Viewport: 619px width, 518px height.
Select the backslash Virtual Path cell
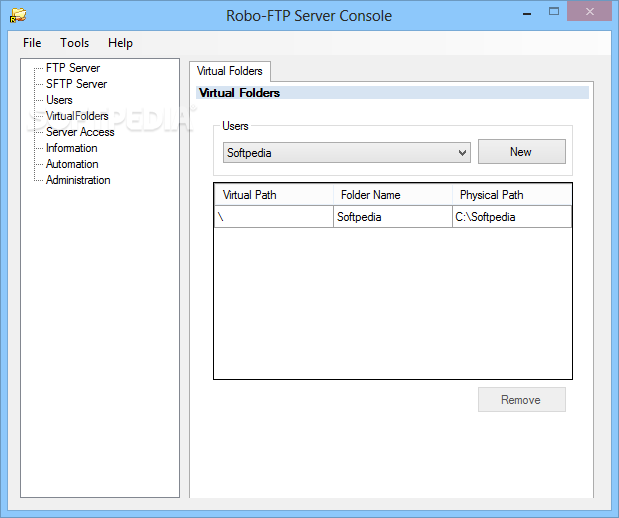click(274, 217)
